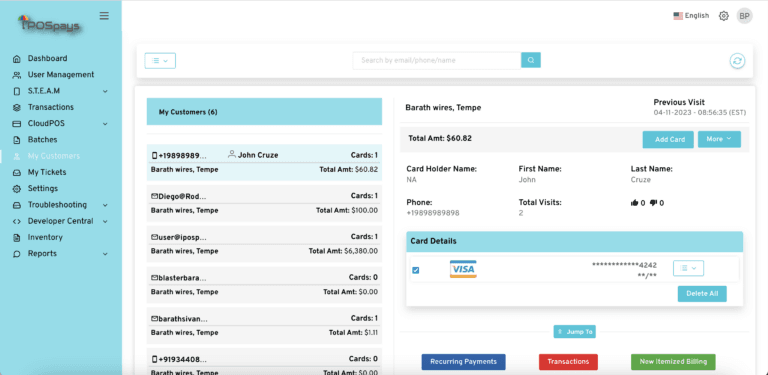This screenshot has height=375, width=768.
Task: Select the John Cruze customer row
Action: [264, 163]
